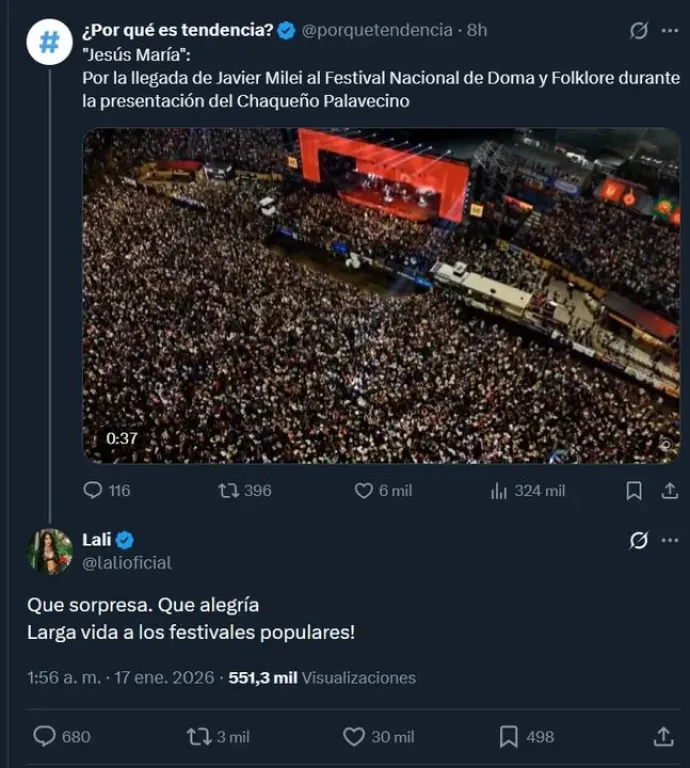This screenshot has width=690, height=768.
Task: Reply to the porquetendencia quoted post
Action: 93,490
